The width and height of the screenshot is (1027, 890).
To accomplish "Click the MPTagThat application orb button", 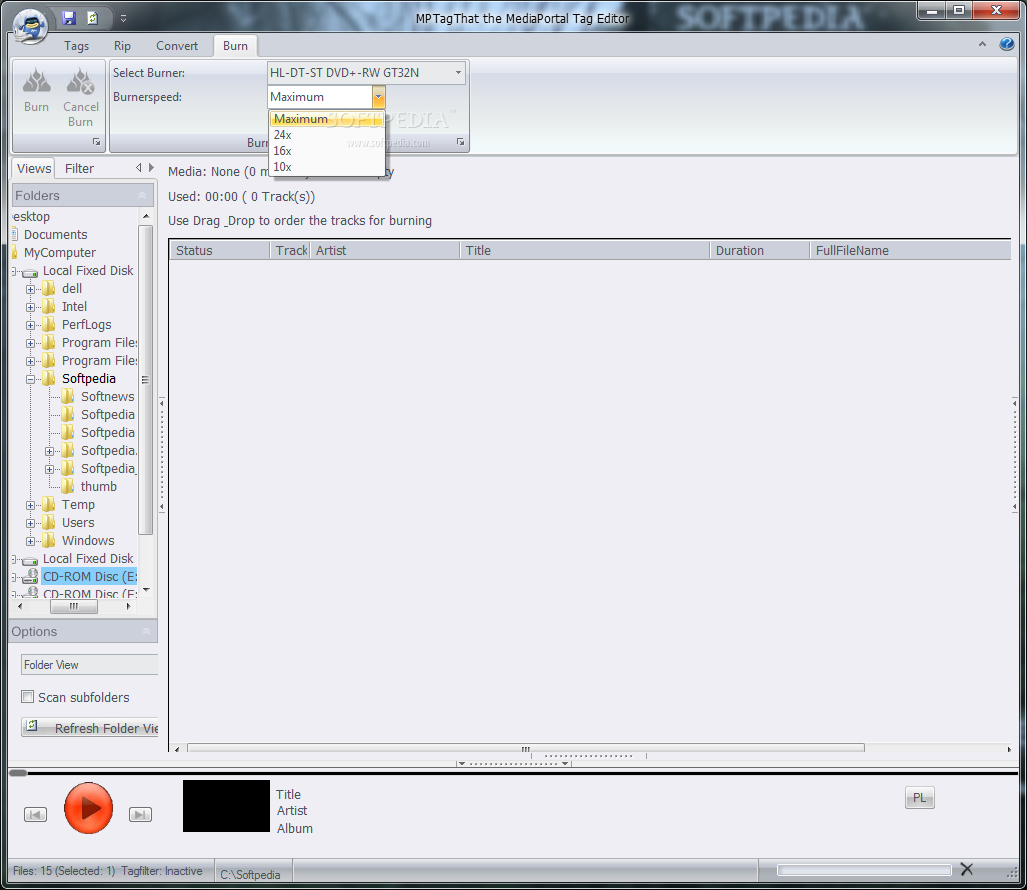I will tap(31, 26).
